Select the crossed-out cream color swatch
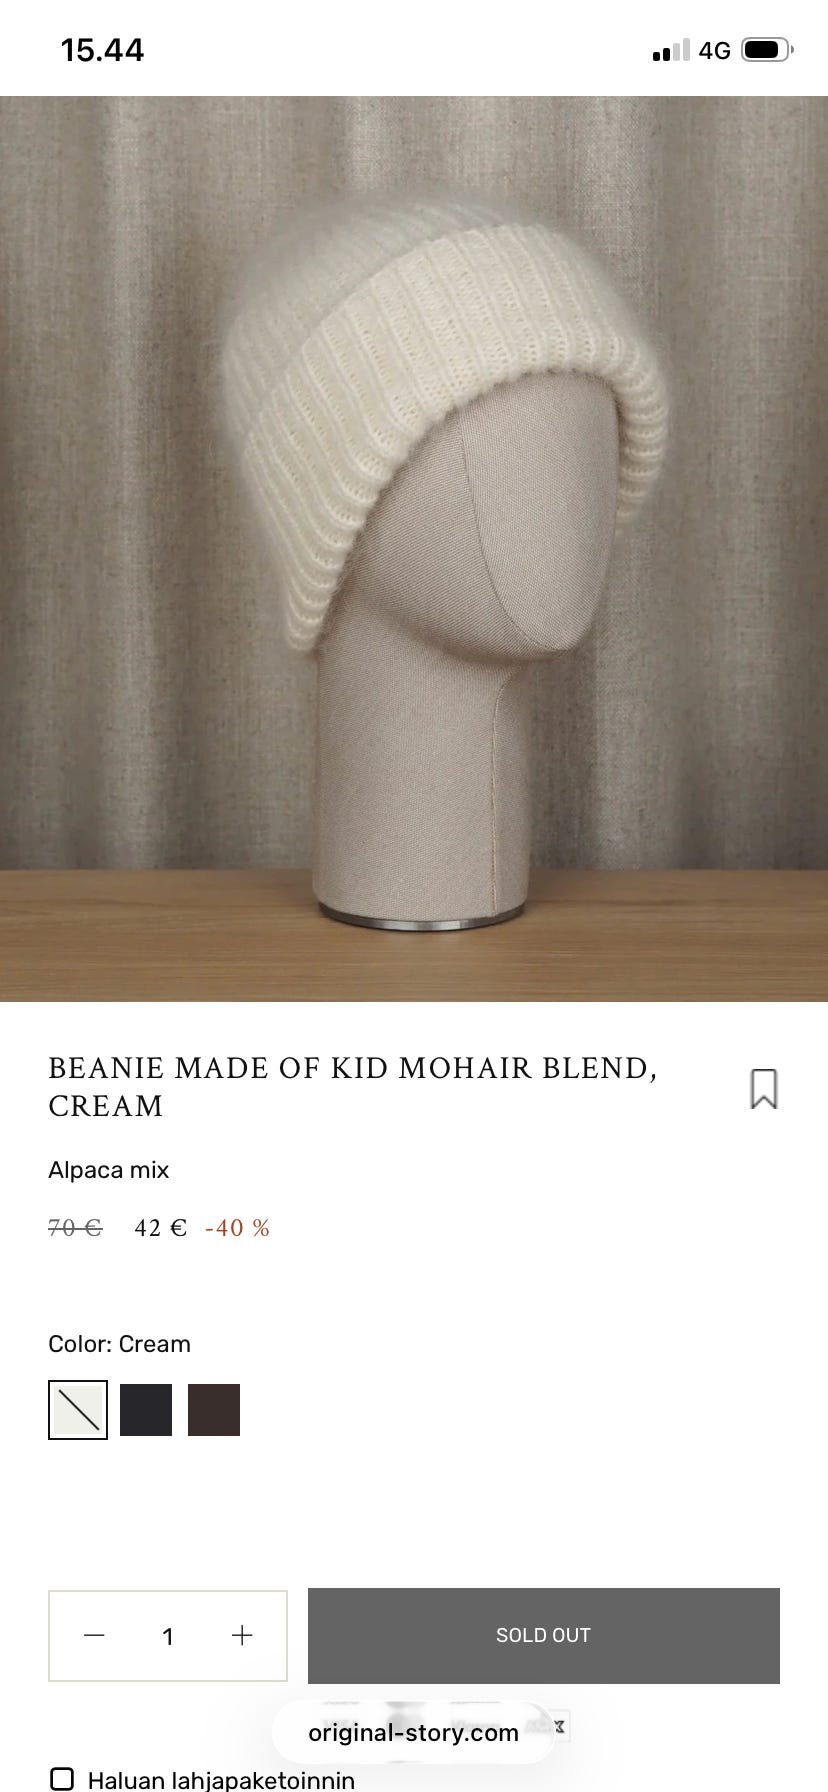Viewport: 828px width, 1792px height. (x=78, y=1410)
